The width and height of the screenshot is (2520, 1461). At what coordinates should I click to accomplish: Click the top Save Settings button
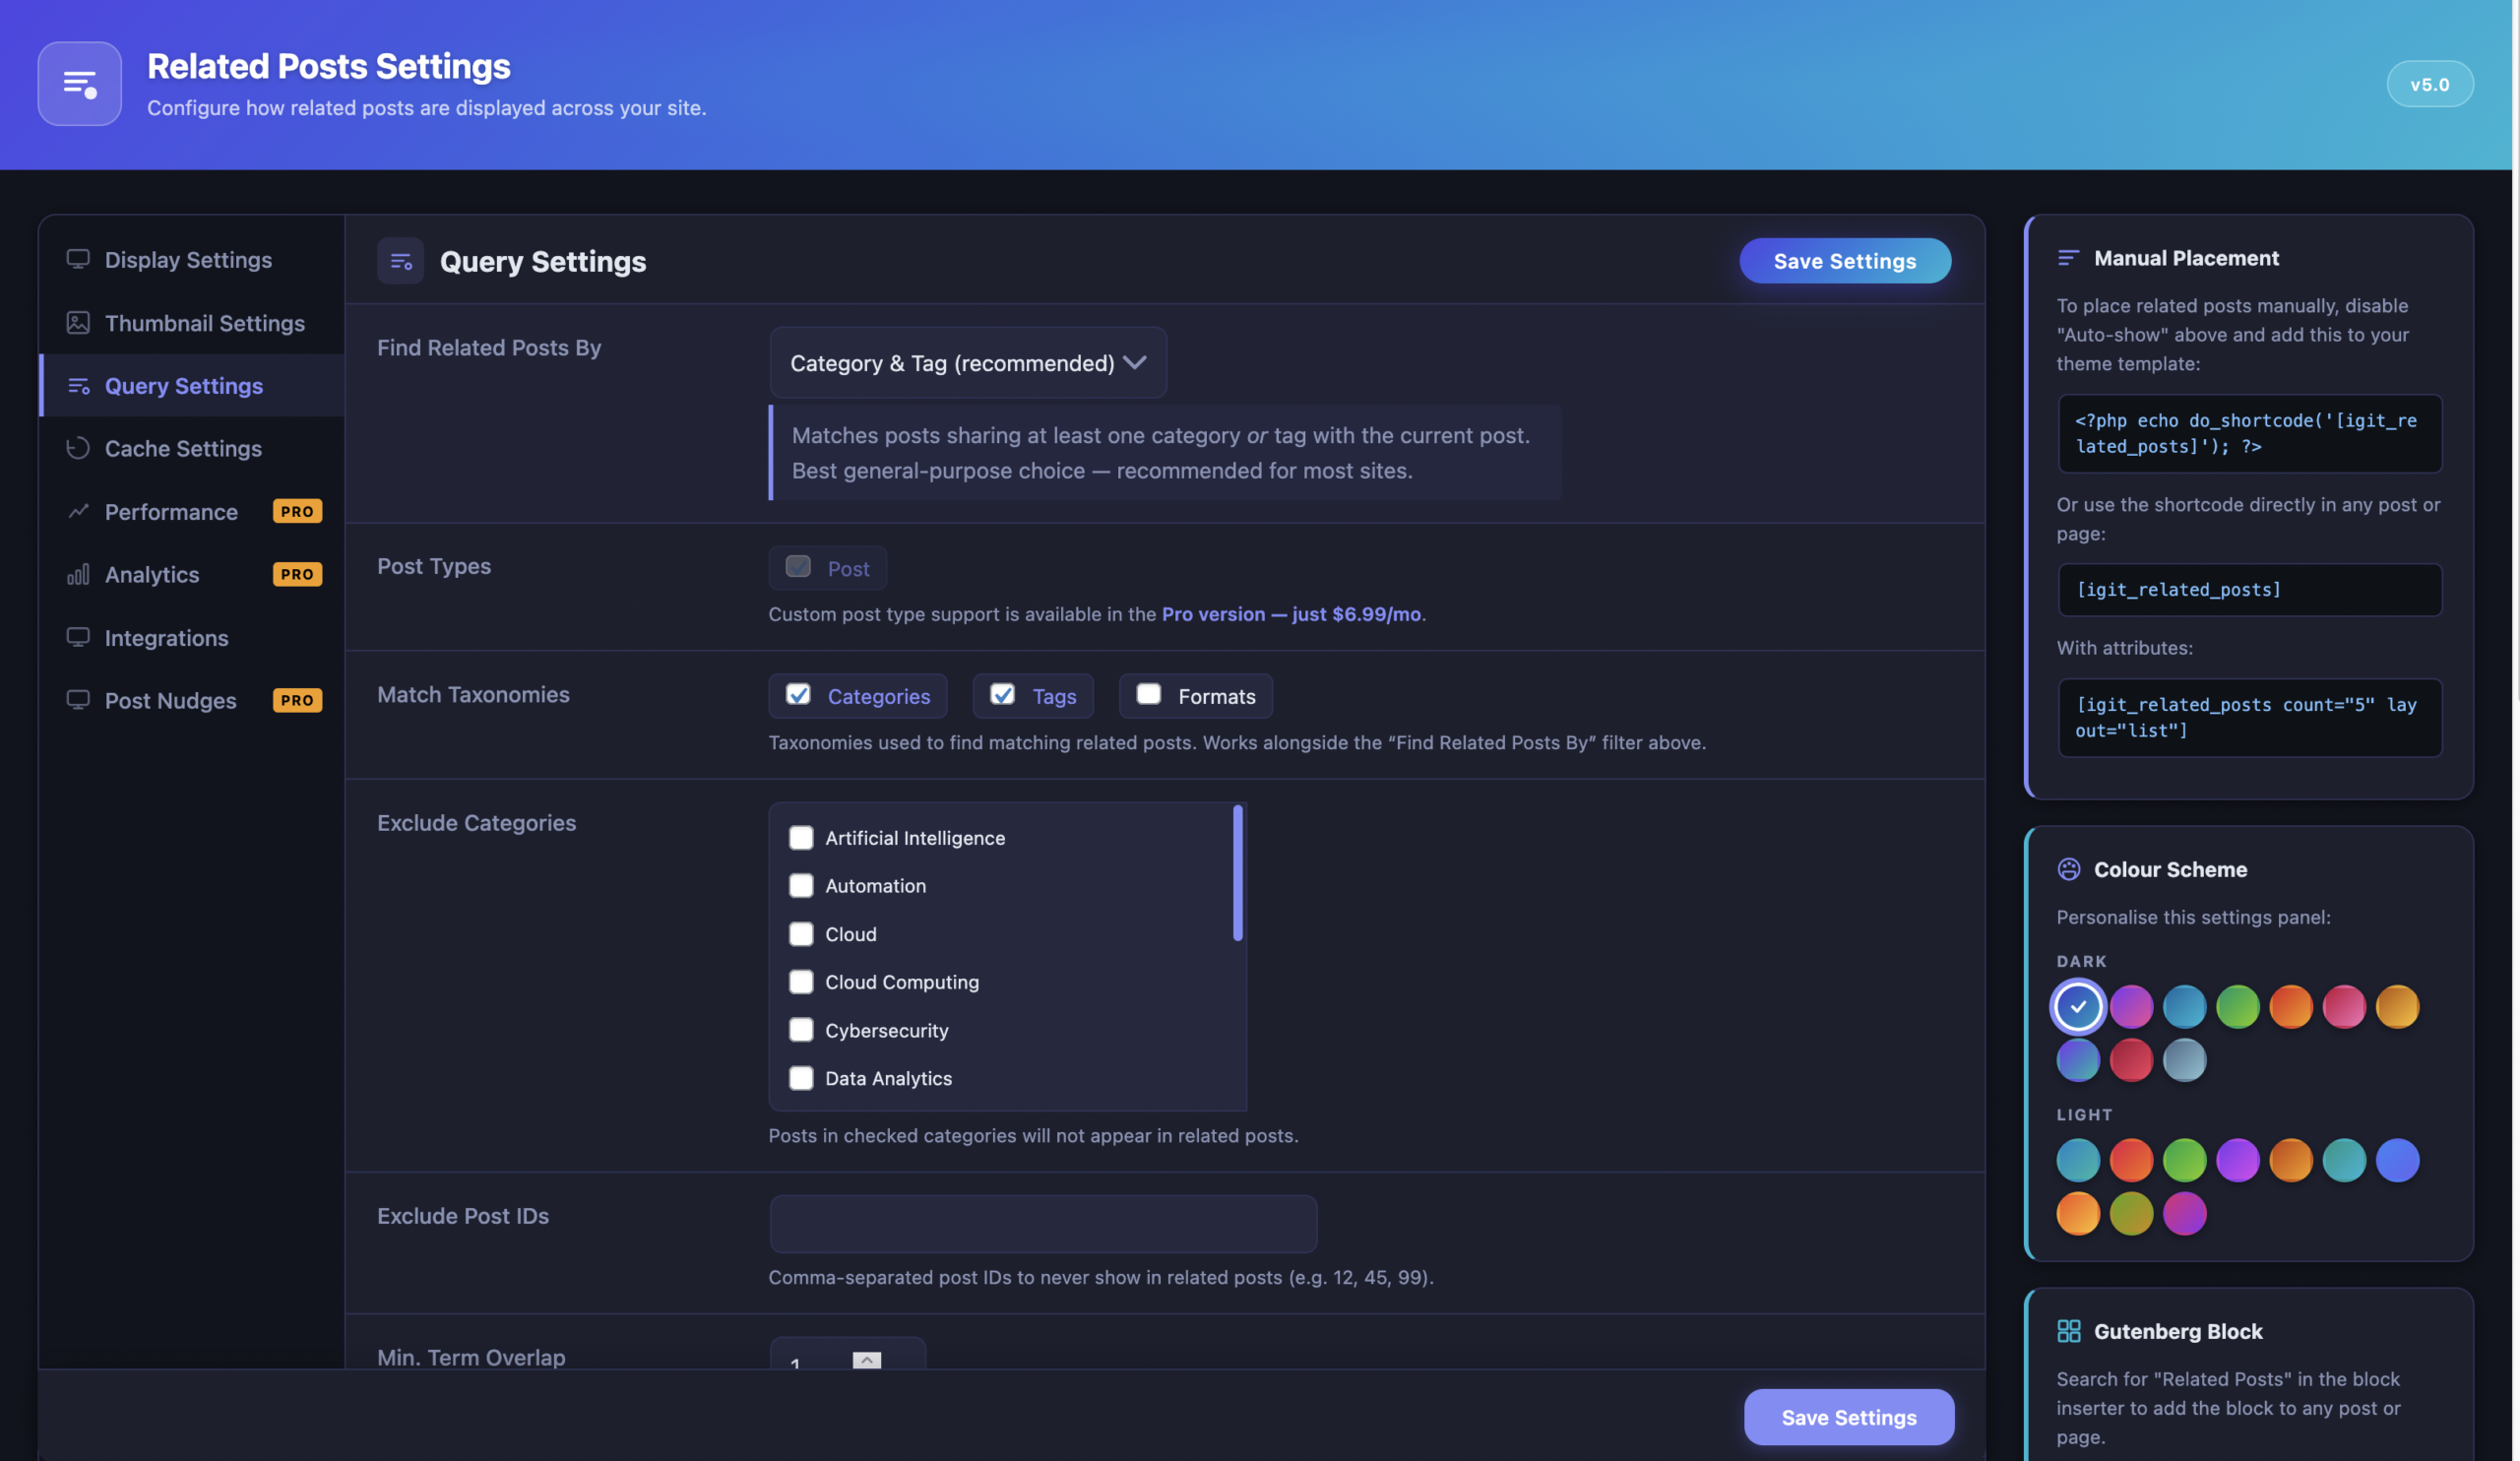pyautogui.click(x=1845, y=260)
